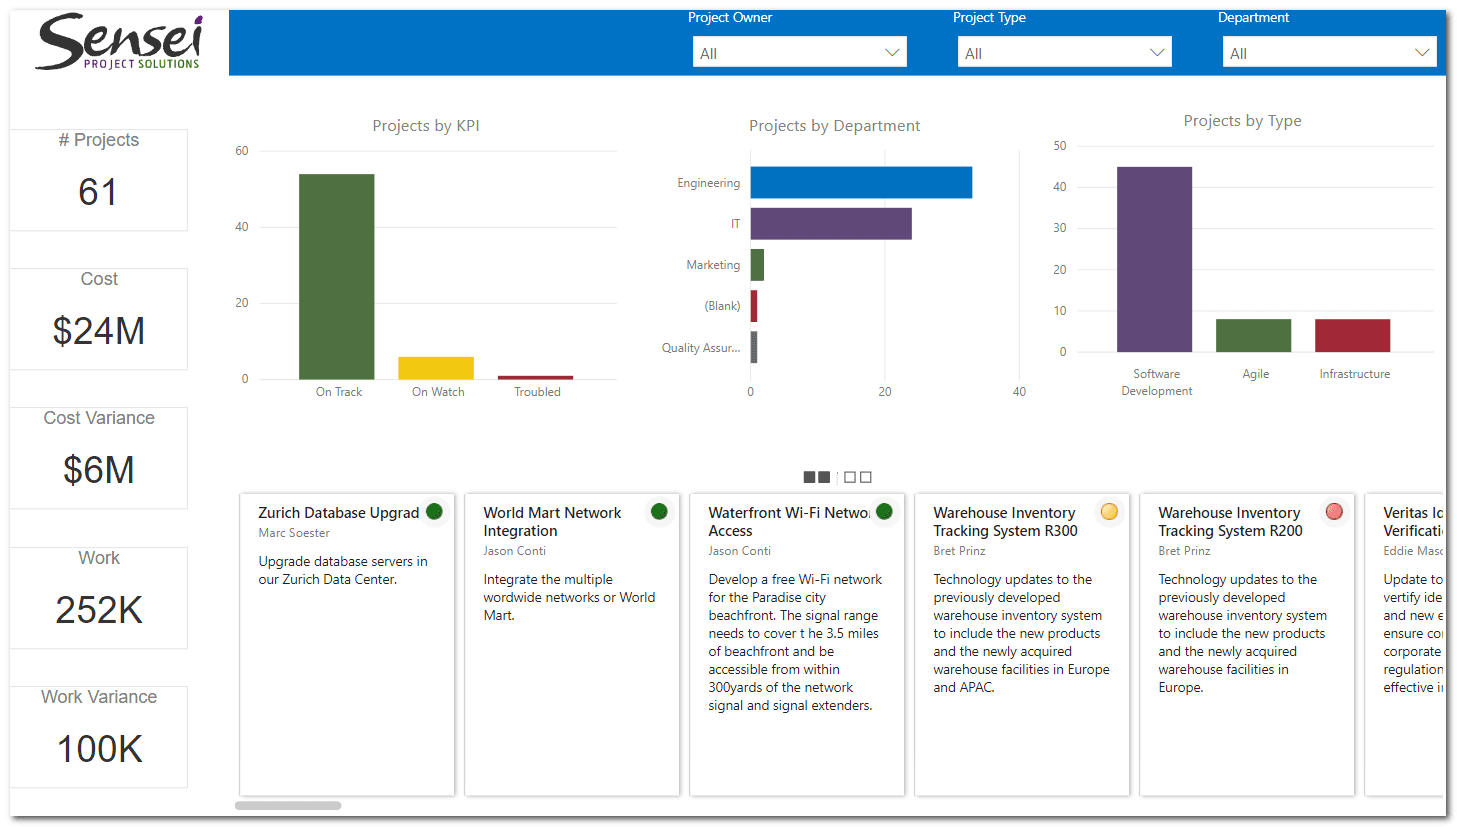
Task: Open Warehouse Inventory Tracking System R200 title
Action: point(1230,522)
